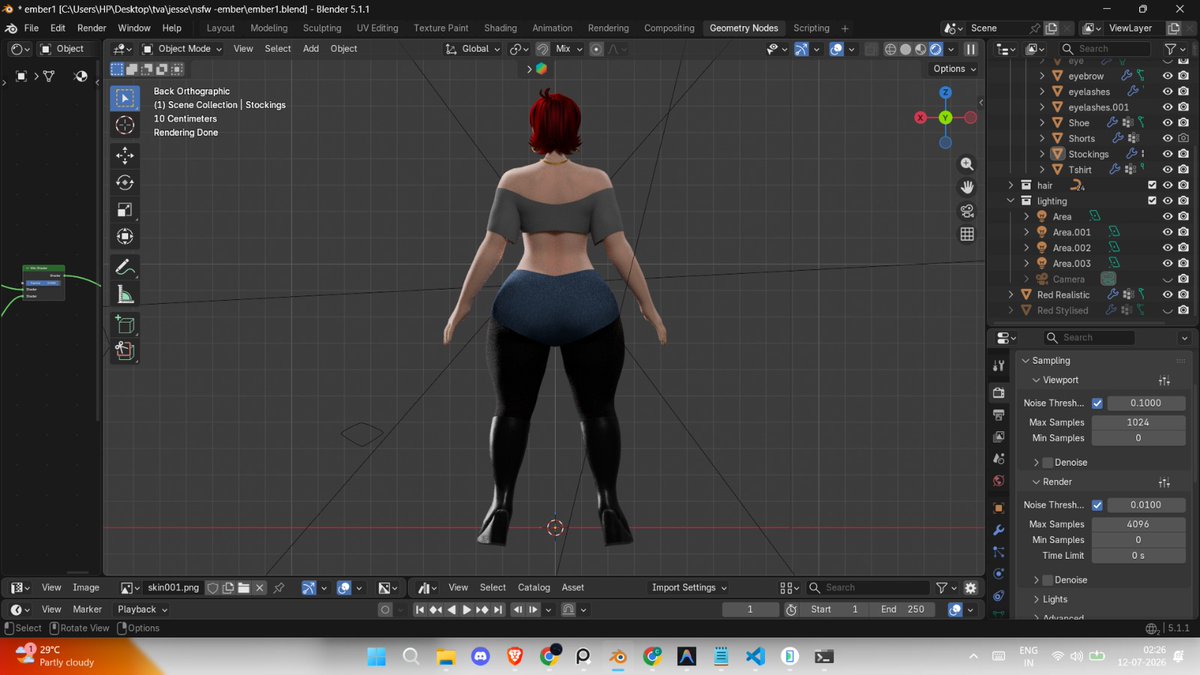Select the Move tool

coord(125,155)
